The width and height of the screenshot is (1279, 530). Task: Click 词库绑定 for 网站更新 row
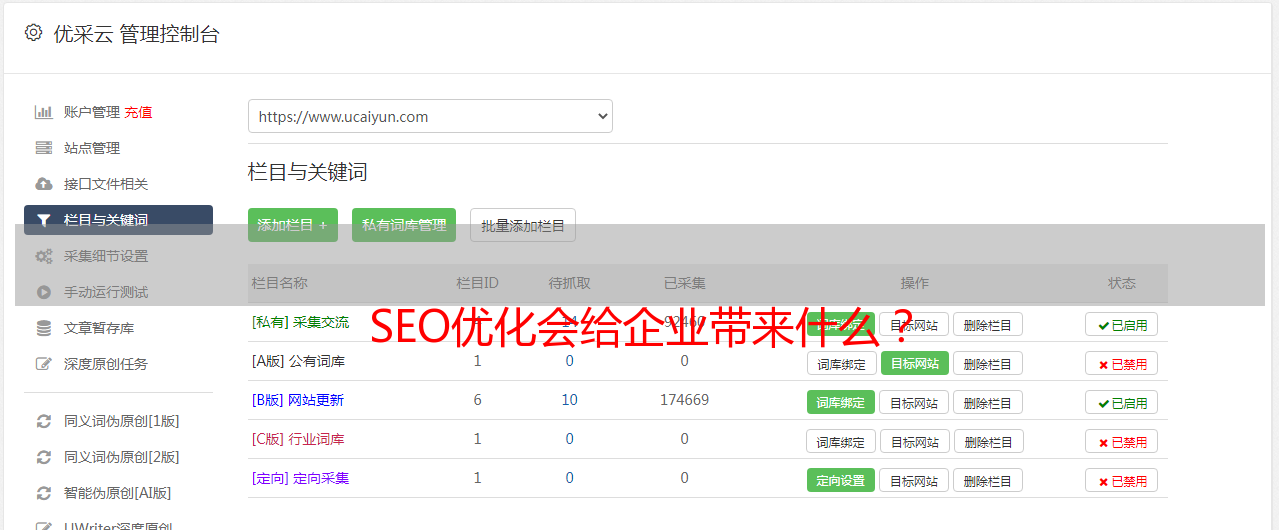841,402
